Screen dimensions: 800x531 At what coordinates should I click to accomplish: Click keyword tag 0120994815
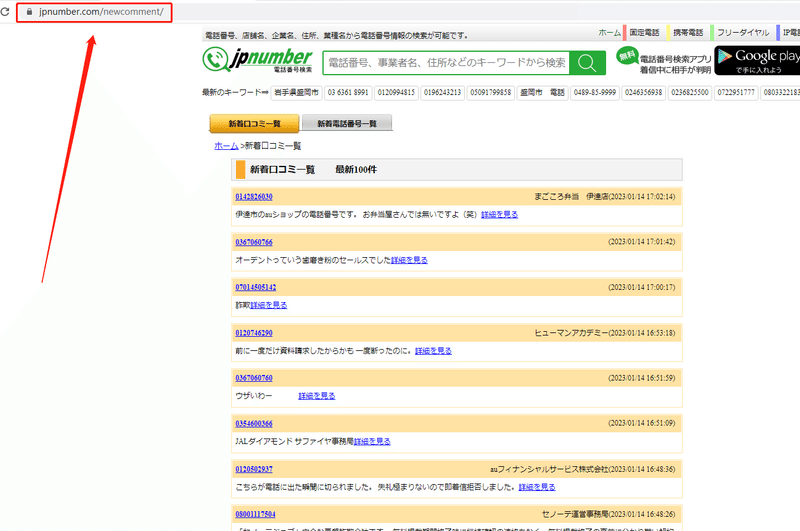tap(396, 93)
